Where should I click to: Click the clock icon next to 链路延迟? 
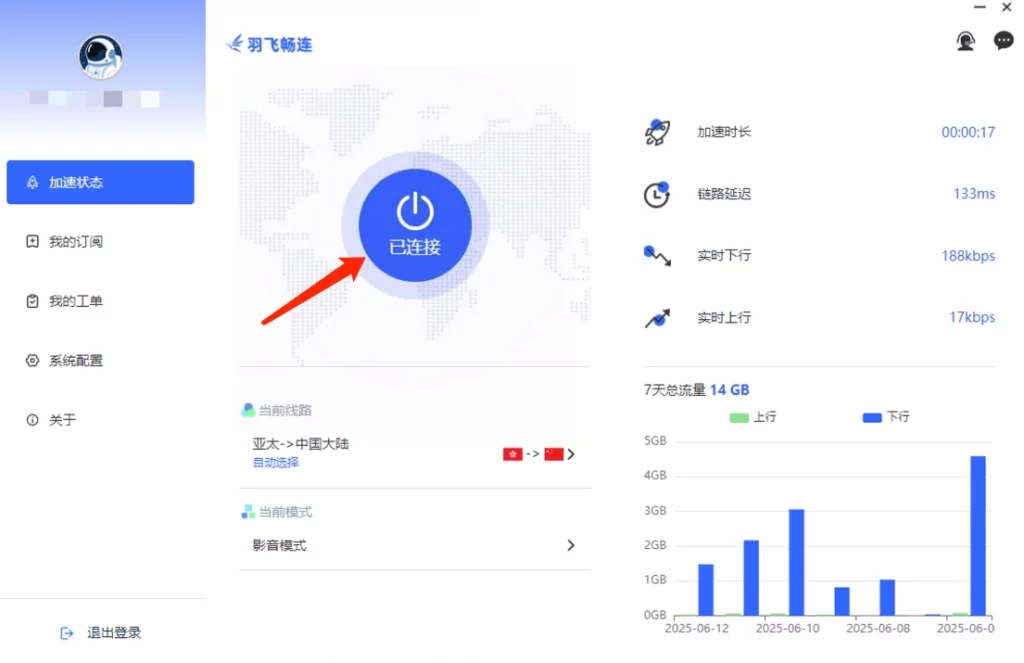[x=656, y=193]
